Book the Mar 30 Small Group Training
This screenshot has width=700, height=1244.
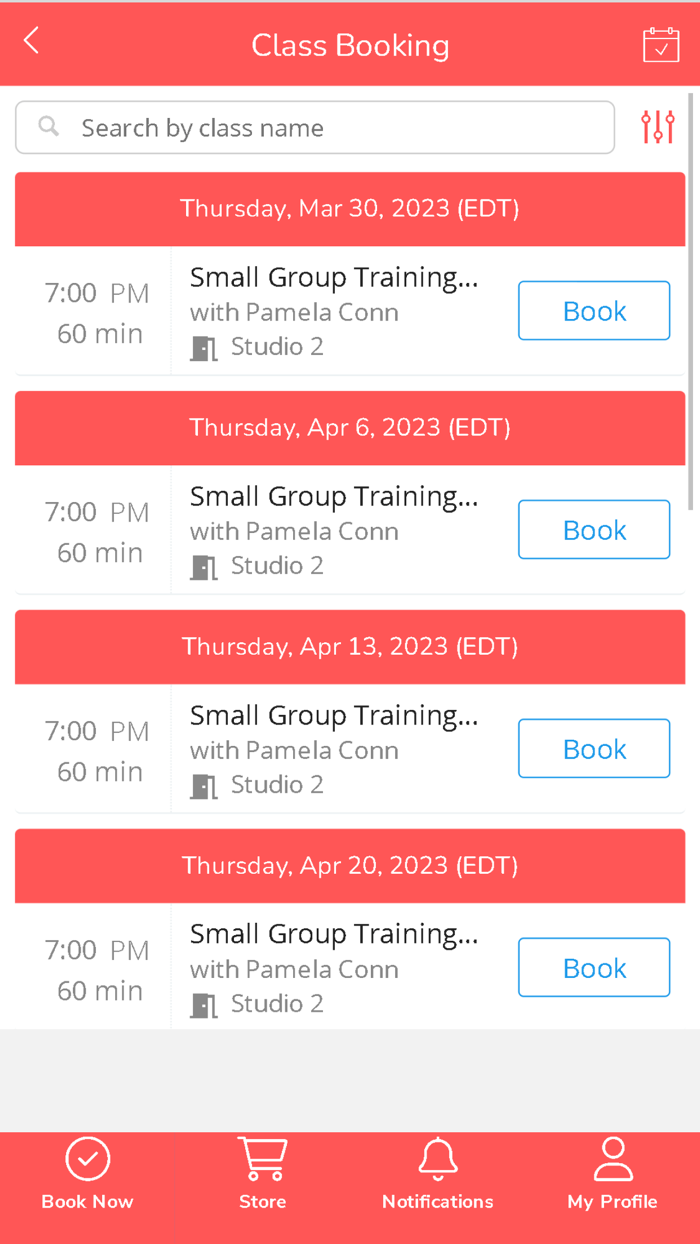(x=594, y=311)
